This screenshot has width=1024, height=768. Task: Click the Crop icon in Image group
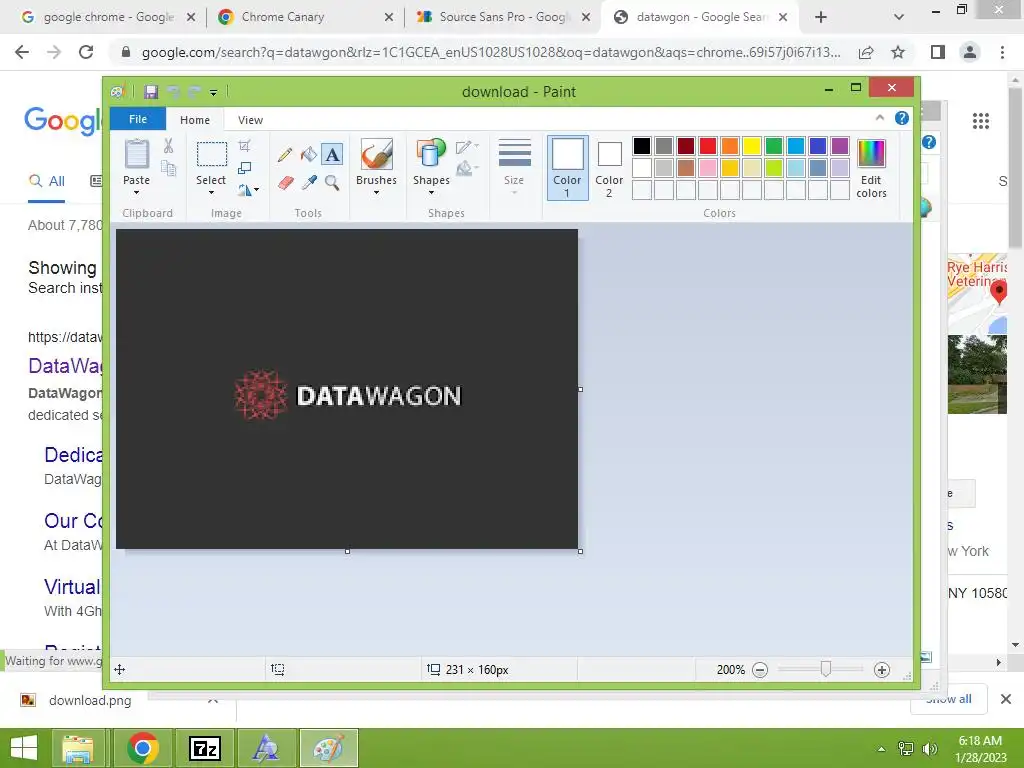245,146
